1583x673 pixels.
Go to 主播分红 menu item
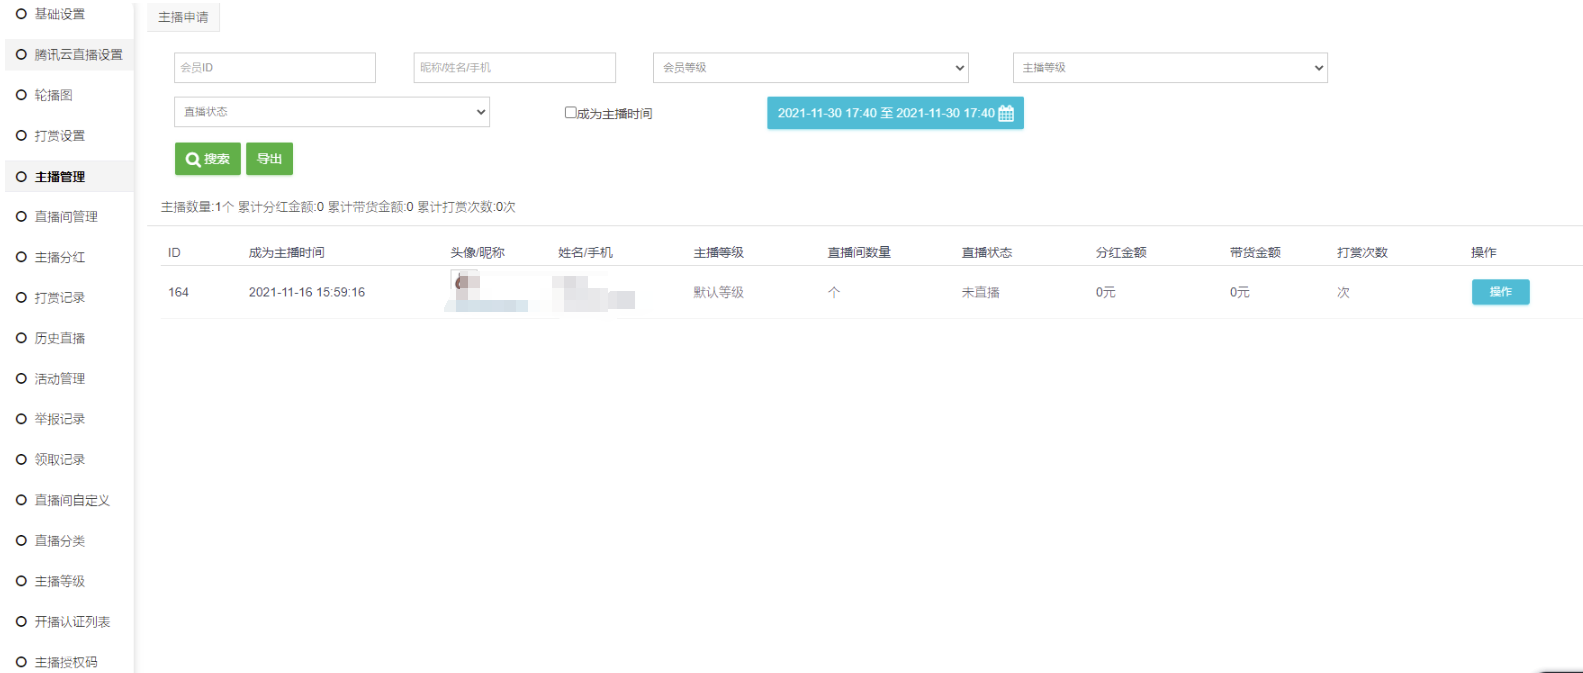coord(60,257)
